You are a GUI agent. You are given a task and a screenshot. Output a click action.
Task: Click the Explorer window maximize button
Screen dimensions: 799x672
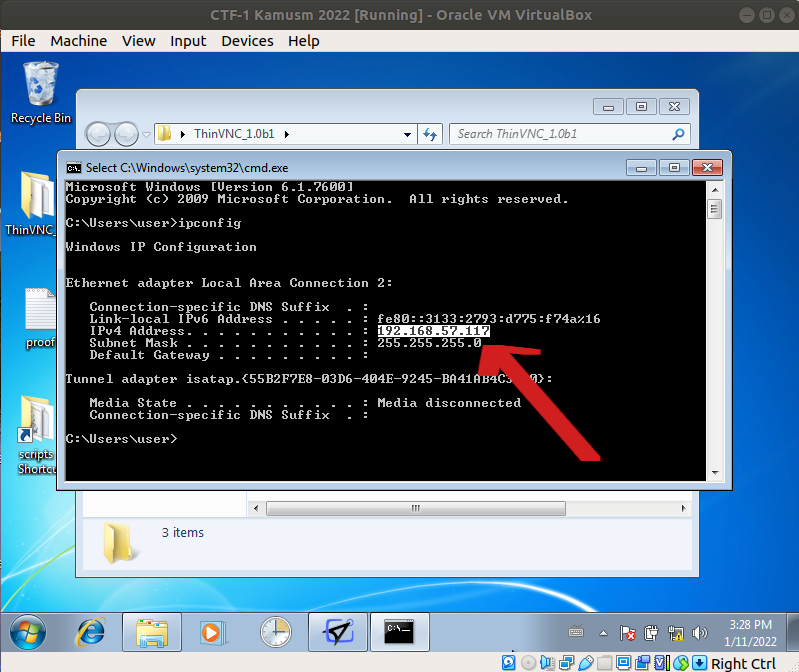pos(642,106)
